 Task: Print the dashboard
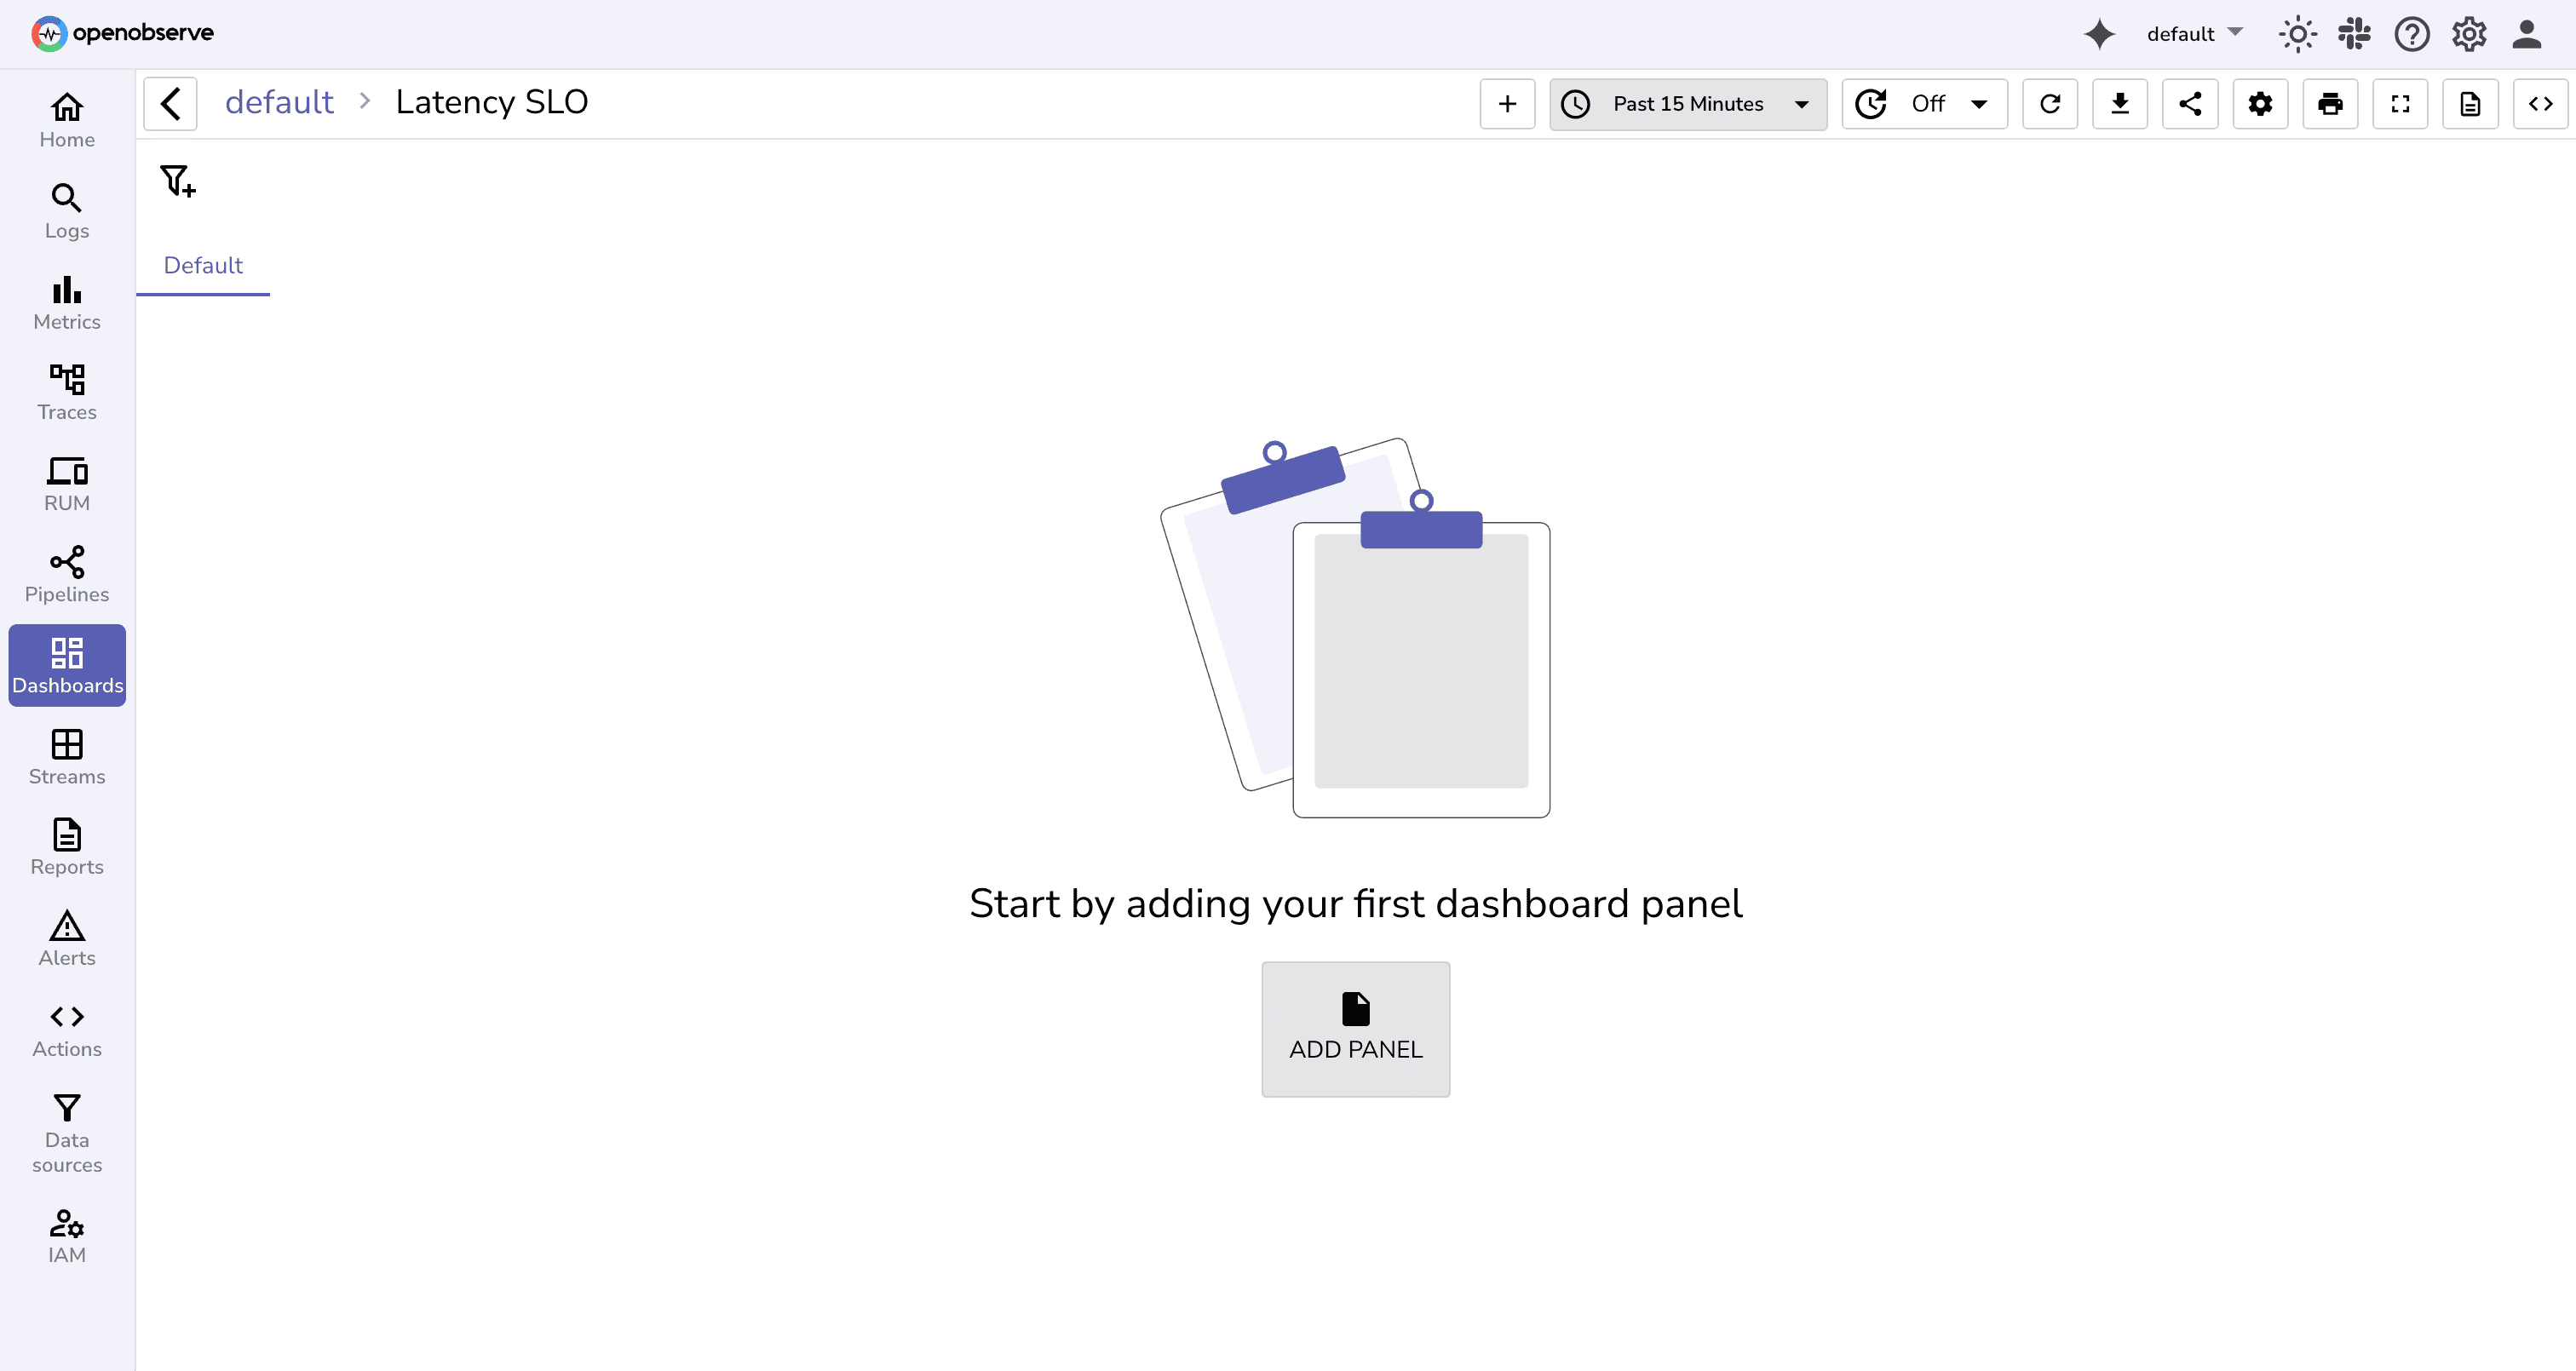pyautogui.click(x=2331, y=103)
